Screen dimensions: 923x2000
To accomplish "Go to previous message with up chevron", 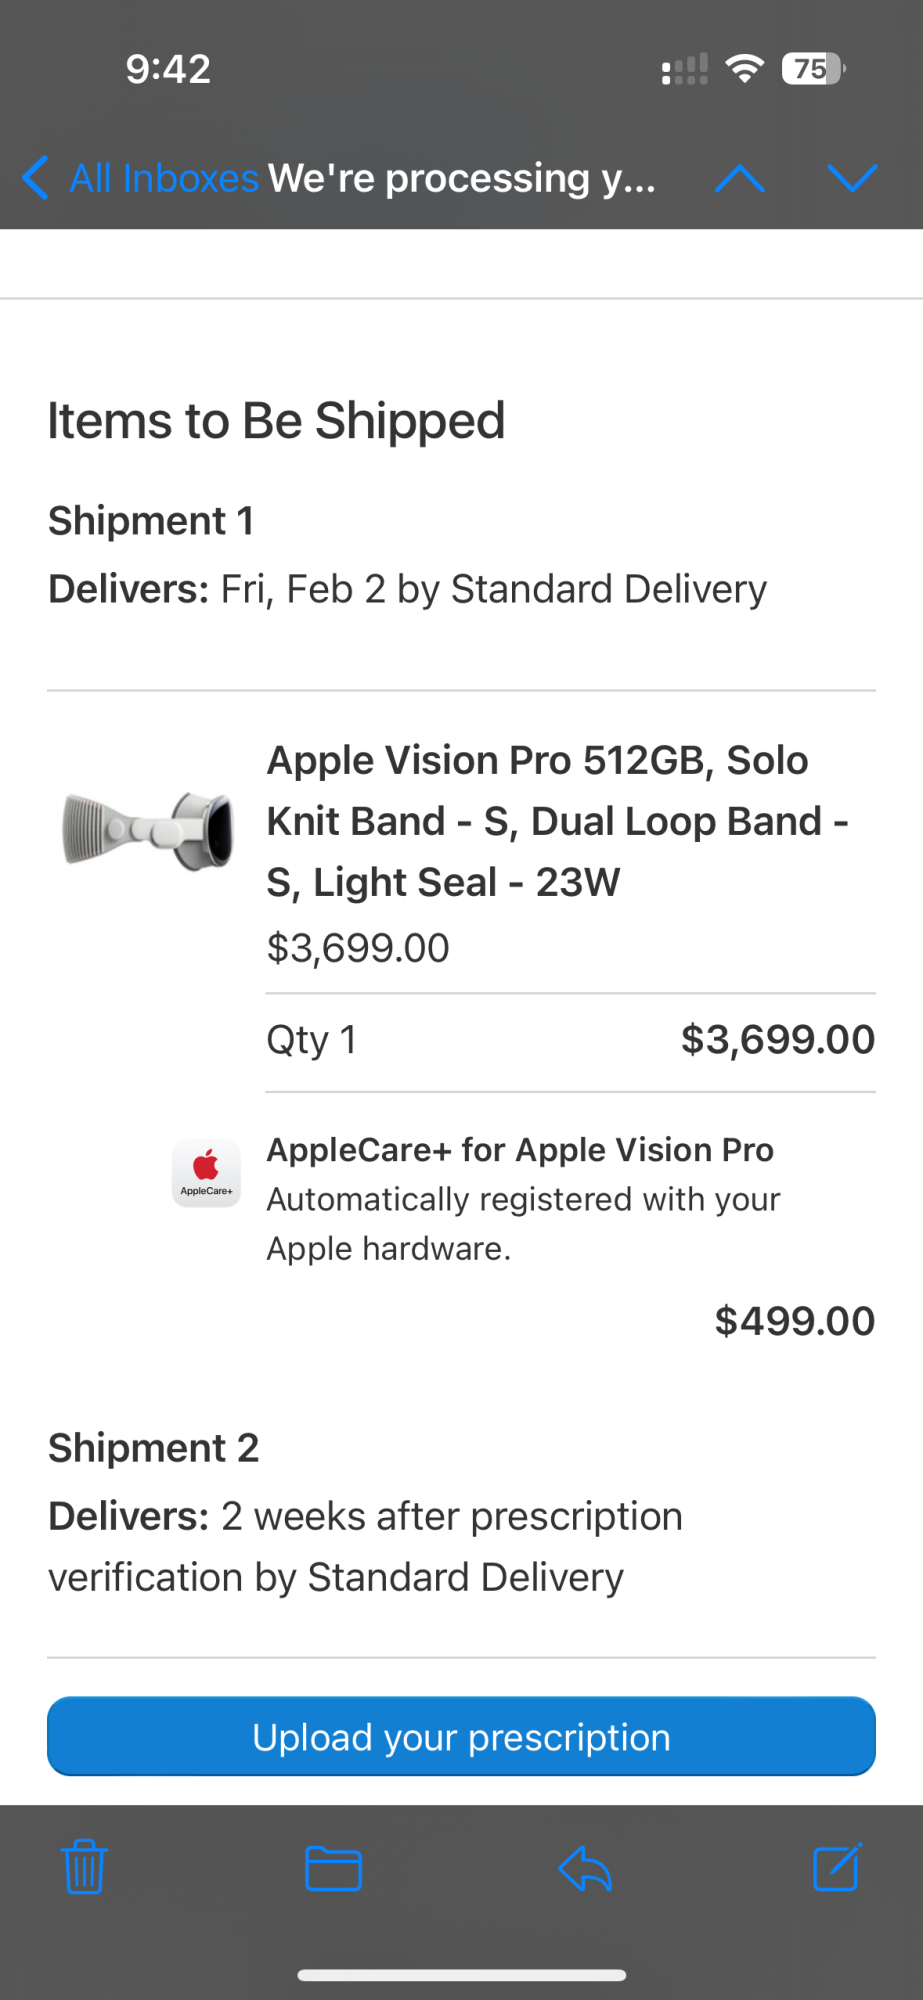I will (740, 179).
